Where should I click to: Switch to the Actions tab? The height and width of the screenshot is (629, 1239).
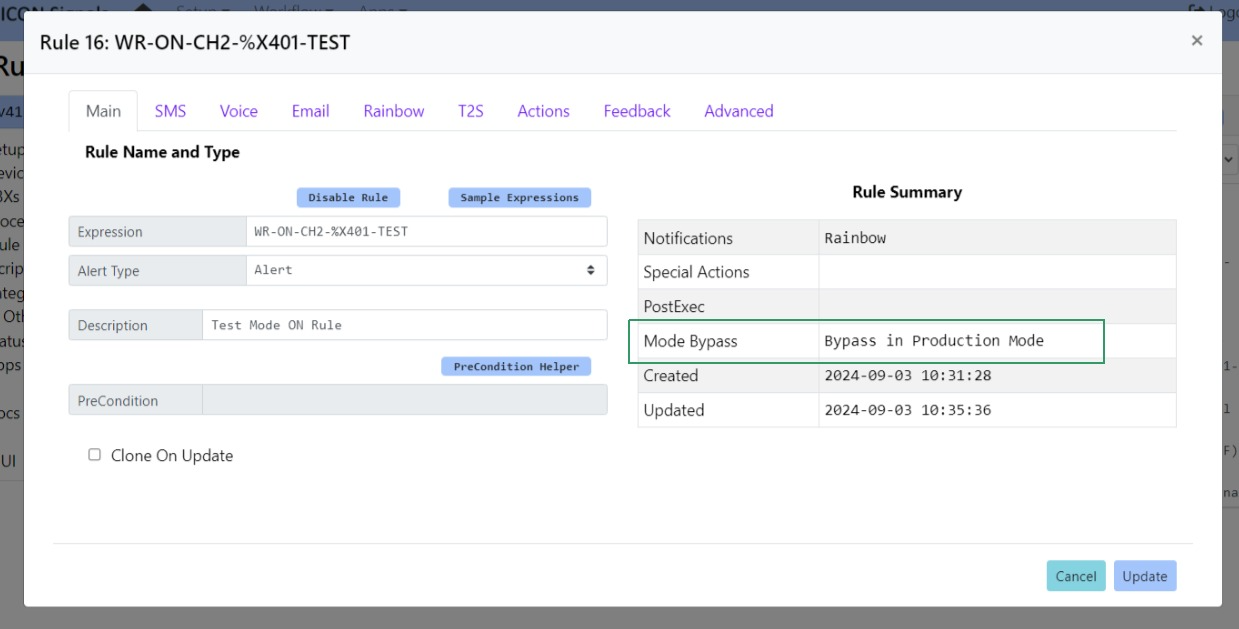pyautogui.click(x=543, y=110)
